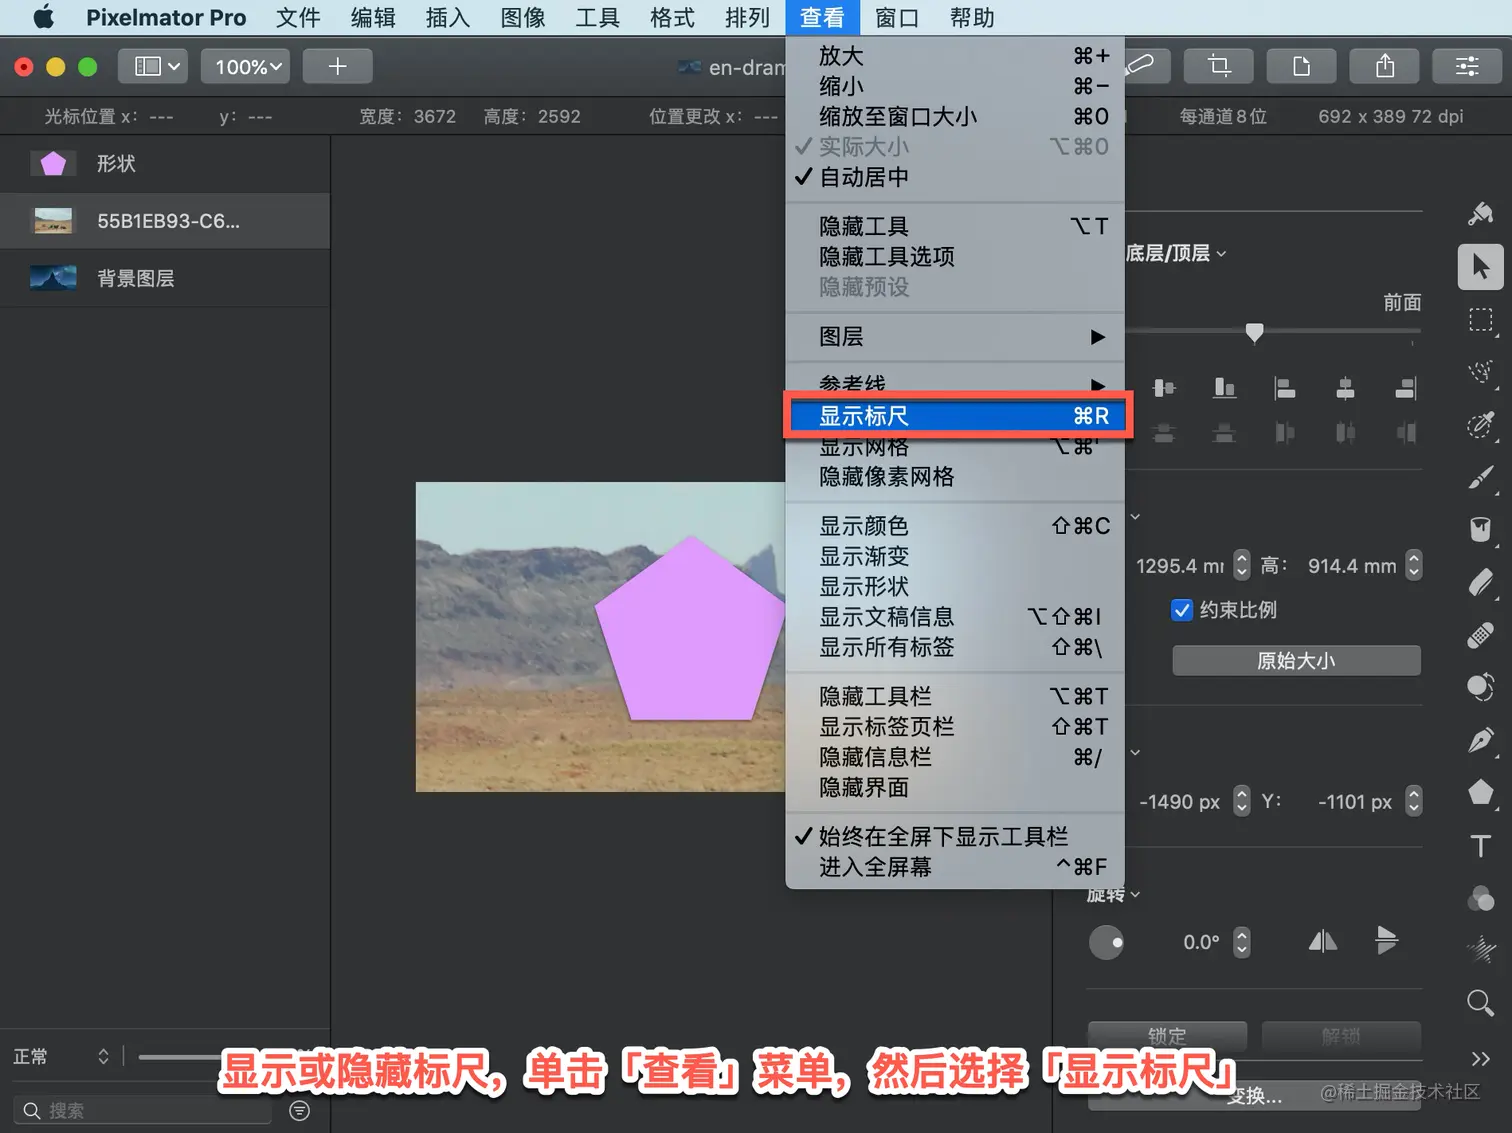Choose 进入全屏幕 menu item

point(955,867)
